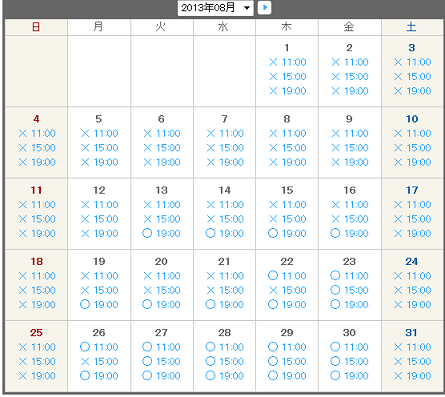Select available 19:00 slot on the 13th
The image size is (445, 397).
click(x=161, y=233)
